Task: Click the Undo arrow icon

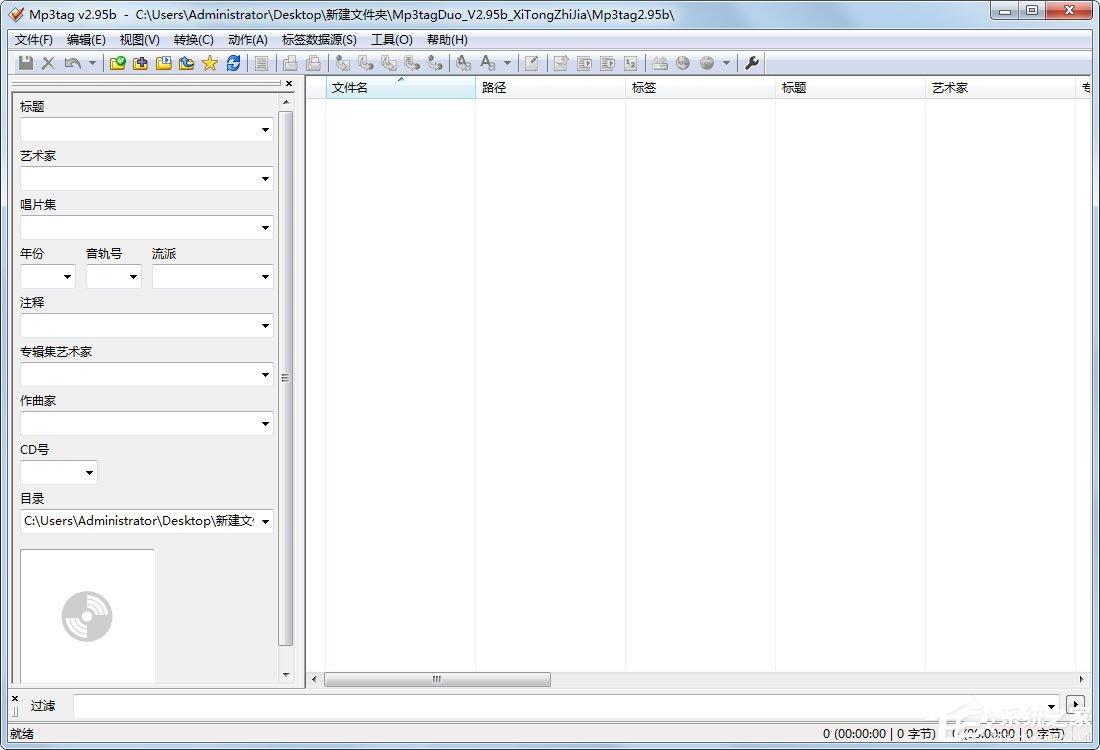Action: click(x=72, y=63)
